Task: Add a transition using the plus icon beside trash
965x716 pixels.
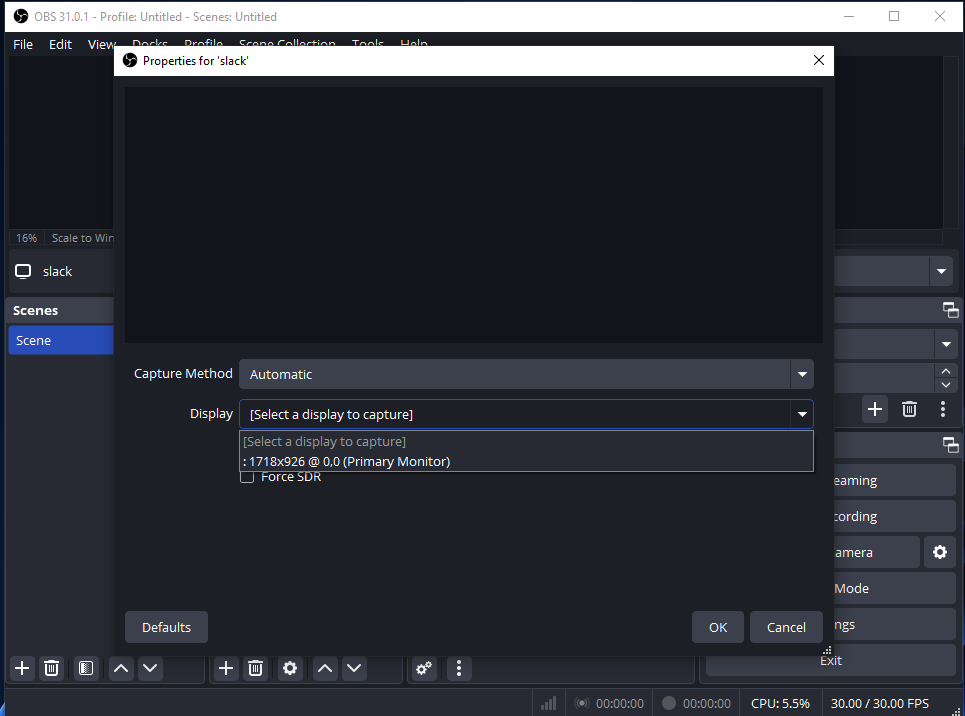Action: (x=875, y=409)
